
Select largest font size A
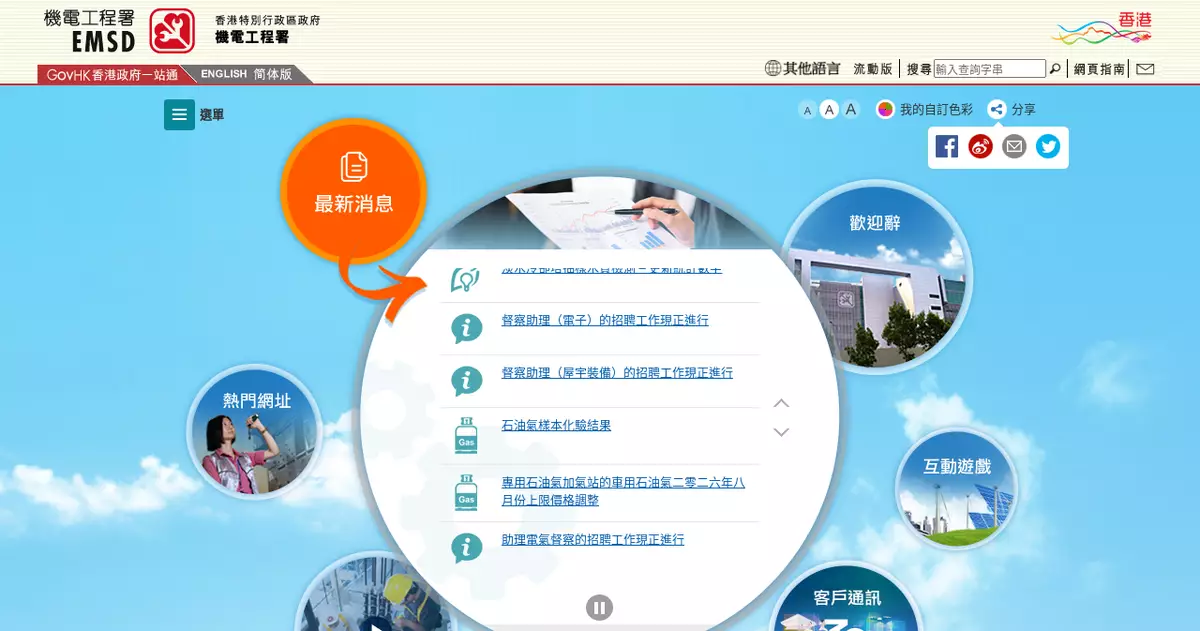[851, 110]
